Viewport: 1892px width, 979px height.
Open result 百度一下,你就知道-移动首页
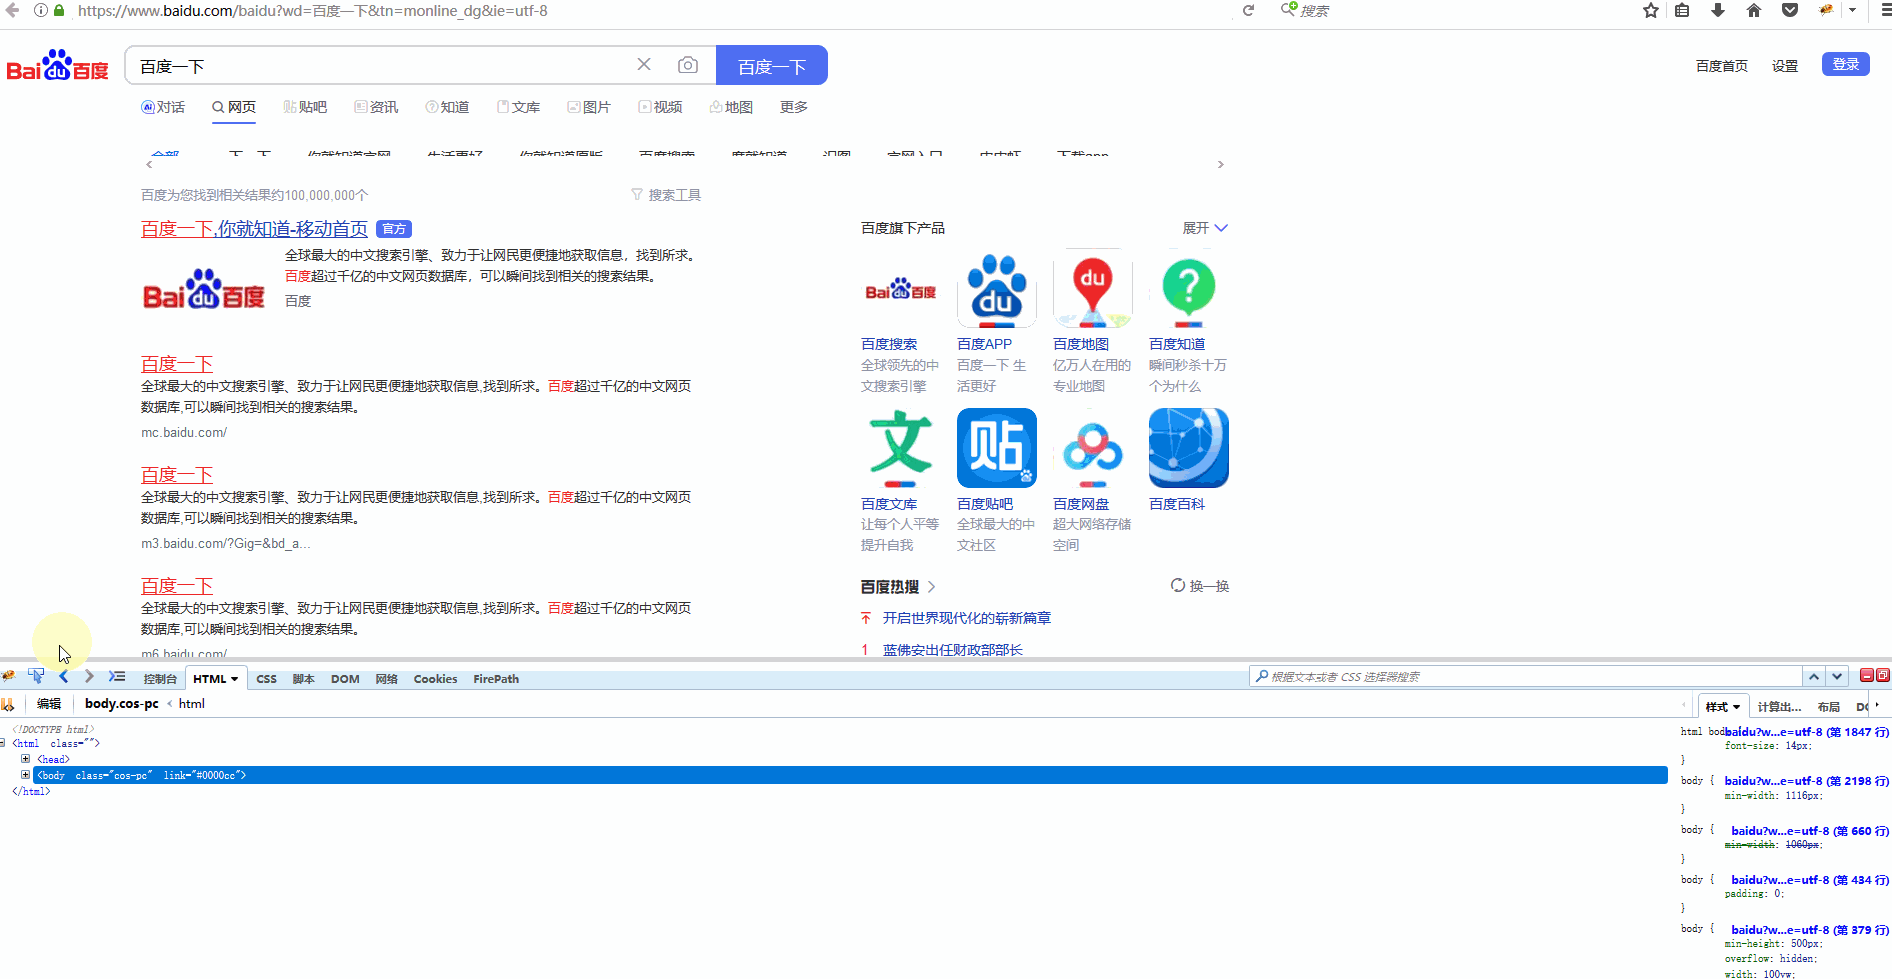[x=254, y=229]
